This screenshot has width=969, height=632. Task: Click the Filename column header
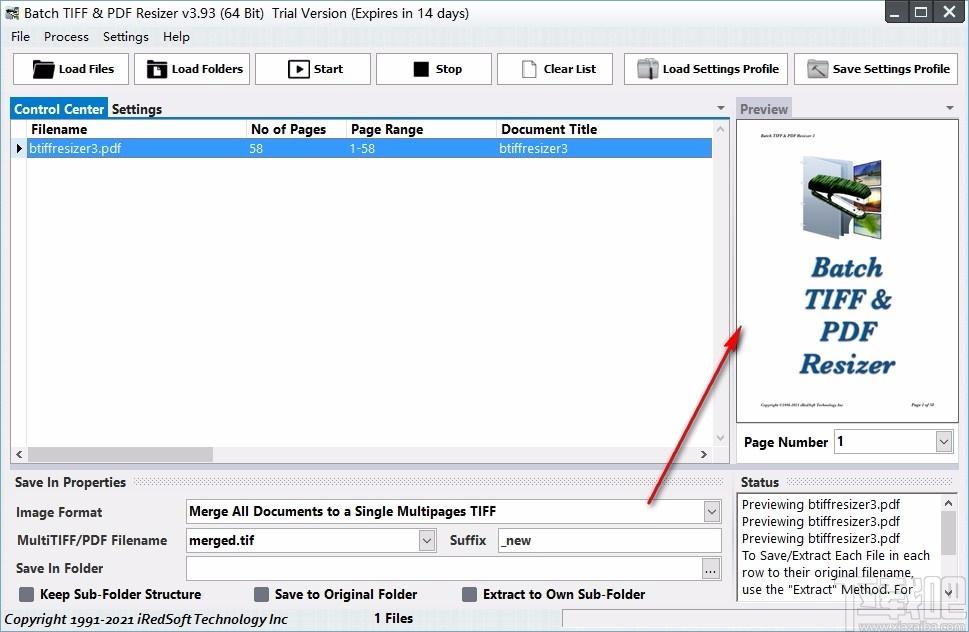coord(136,129)
